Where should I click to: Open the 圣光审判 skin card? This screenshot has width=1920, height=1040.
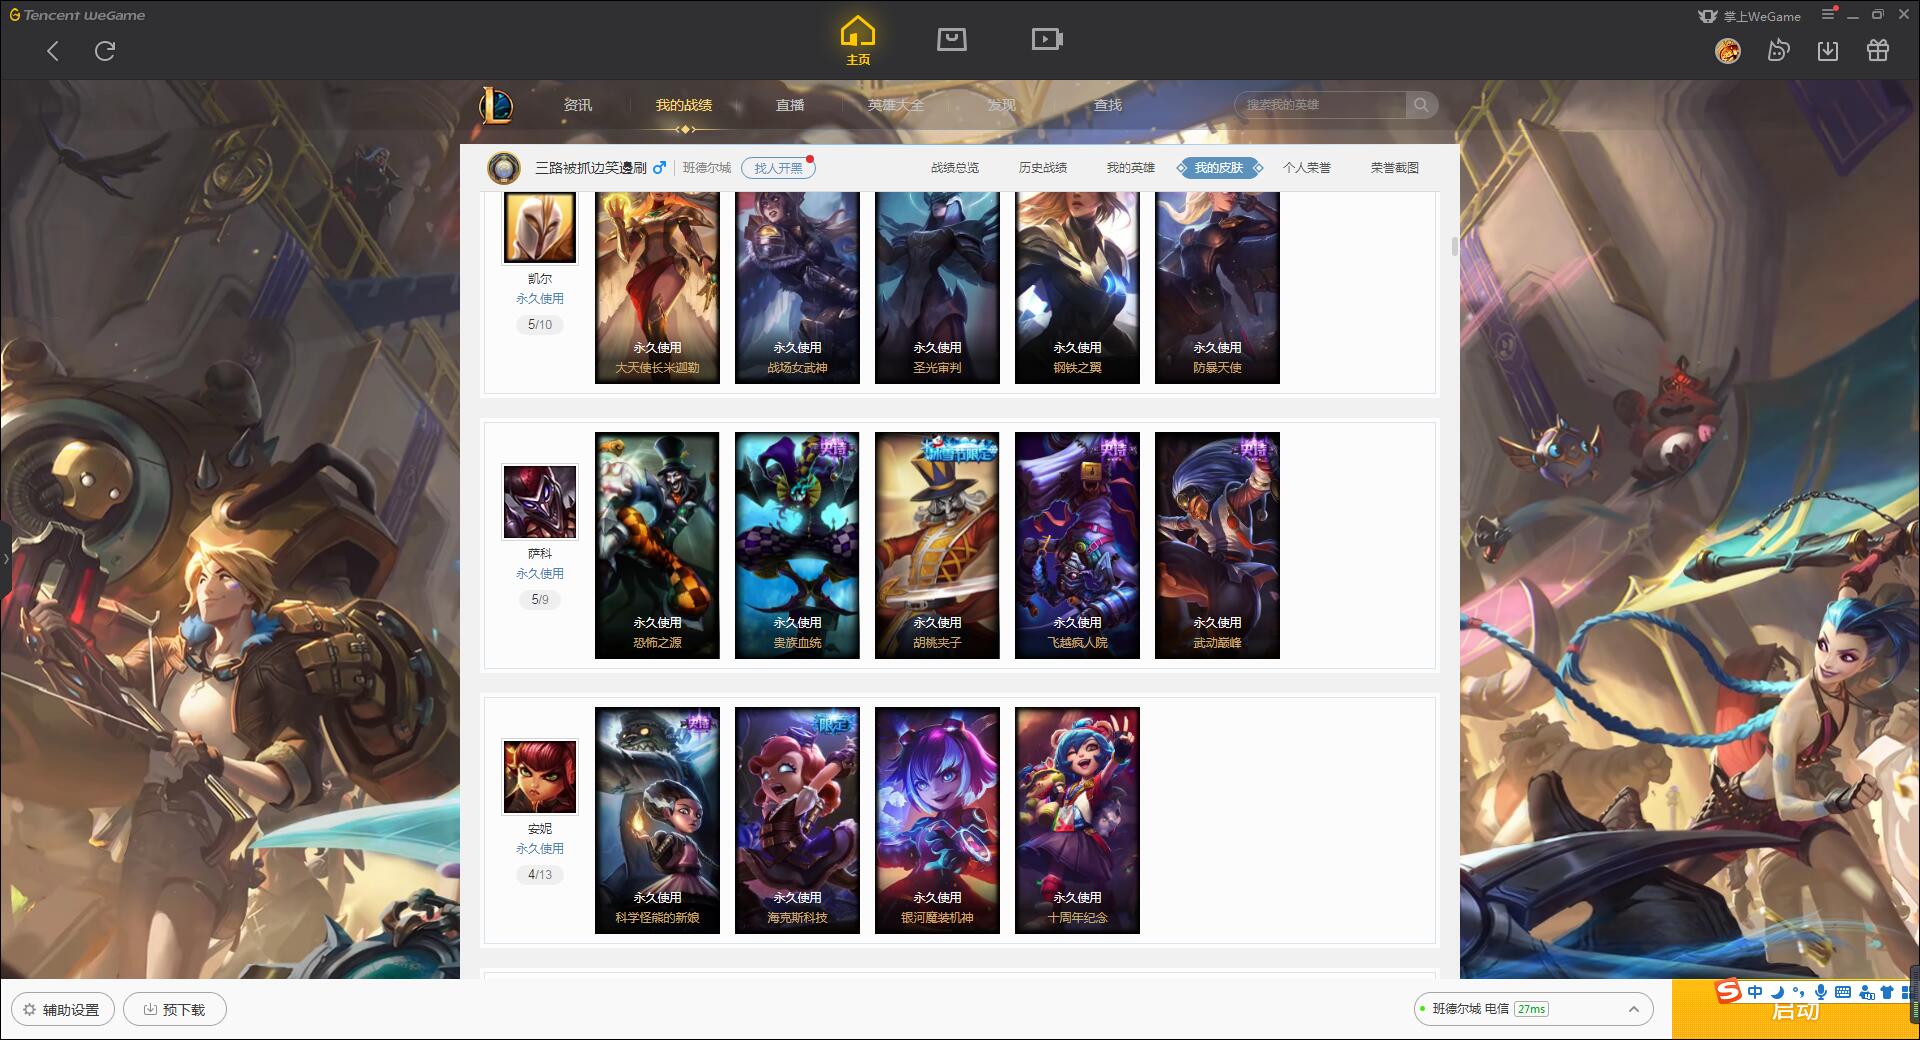coord(937,287)
